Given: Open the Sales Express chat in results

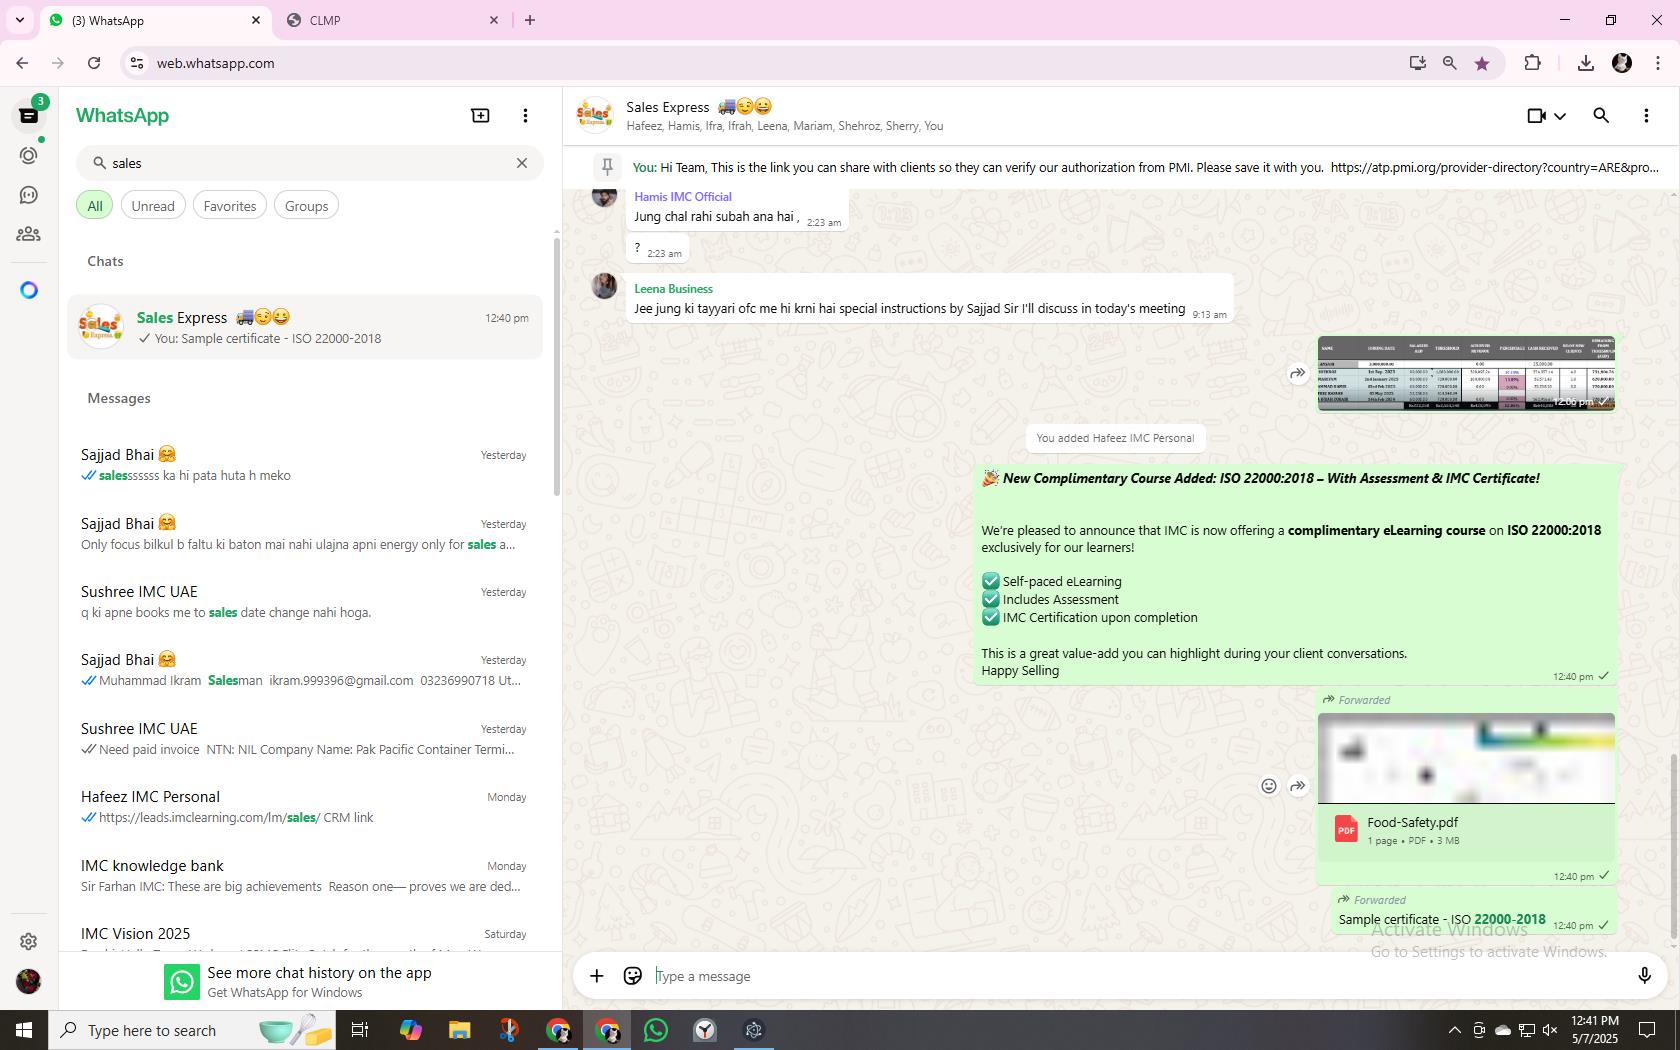Looking at the screenshot, I should pyautogui.click(x=305, y=327).
